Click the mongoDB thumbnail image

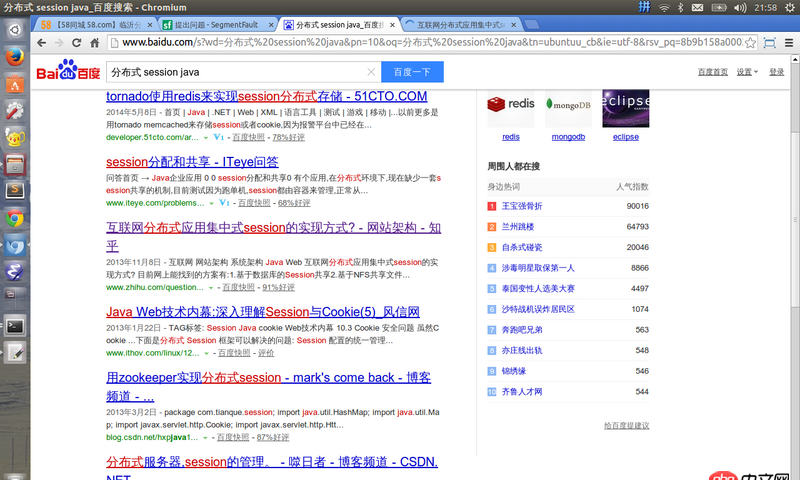click(568, 108)
